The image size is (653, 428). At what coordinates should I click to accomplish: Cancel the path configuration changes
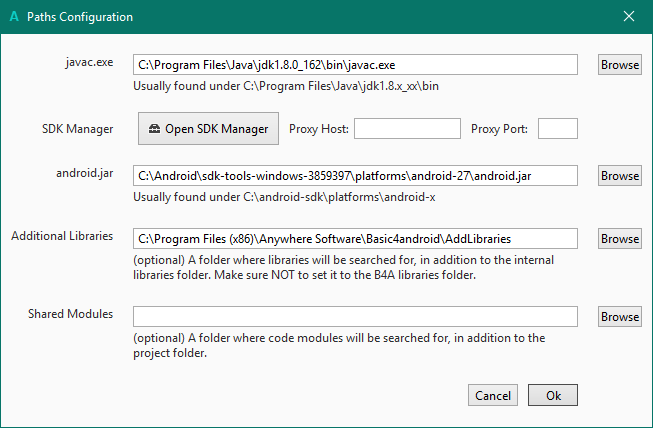(x=493, y=395)
